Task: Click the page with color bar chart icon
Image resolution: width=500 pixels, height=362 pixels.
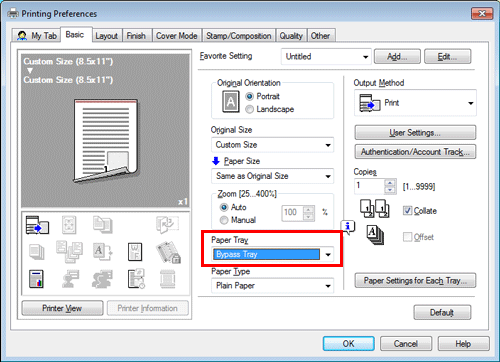Action: [36, 279]
